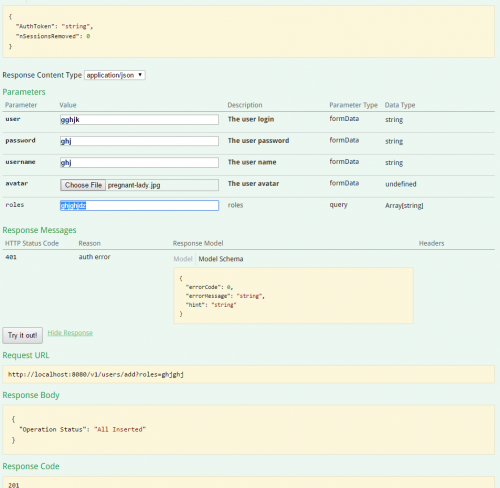
Task: Click the password row's string data type
Action: pos(394,141)
